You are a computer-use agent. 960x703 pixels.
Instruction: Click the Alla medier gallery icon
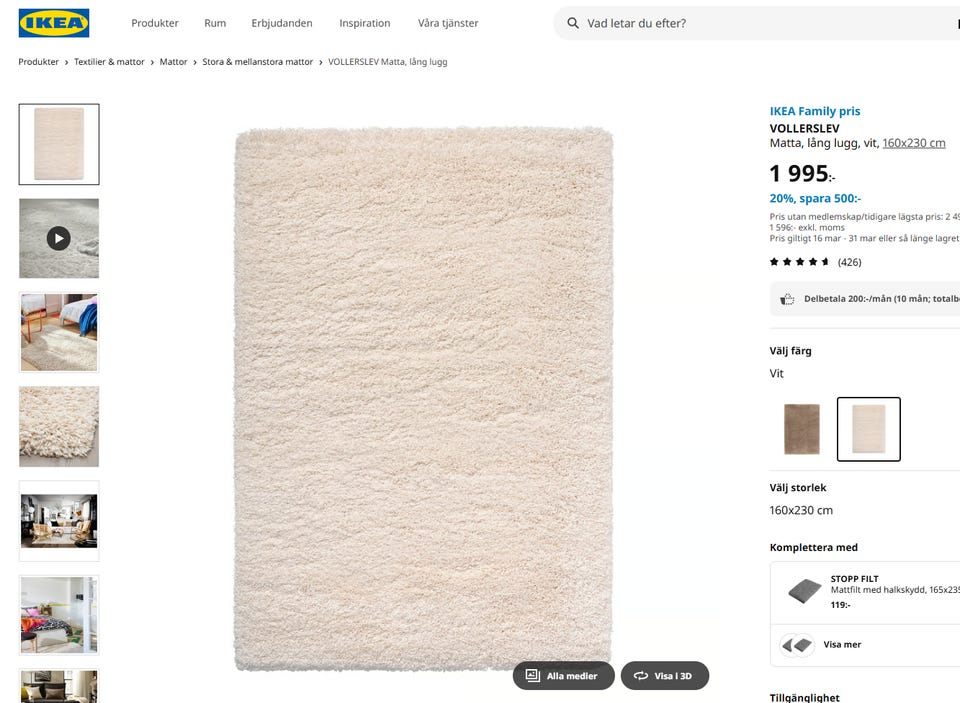[533, 676]
